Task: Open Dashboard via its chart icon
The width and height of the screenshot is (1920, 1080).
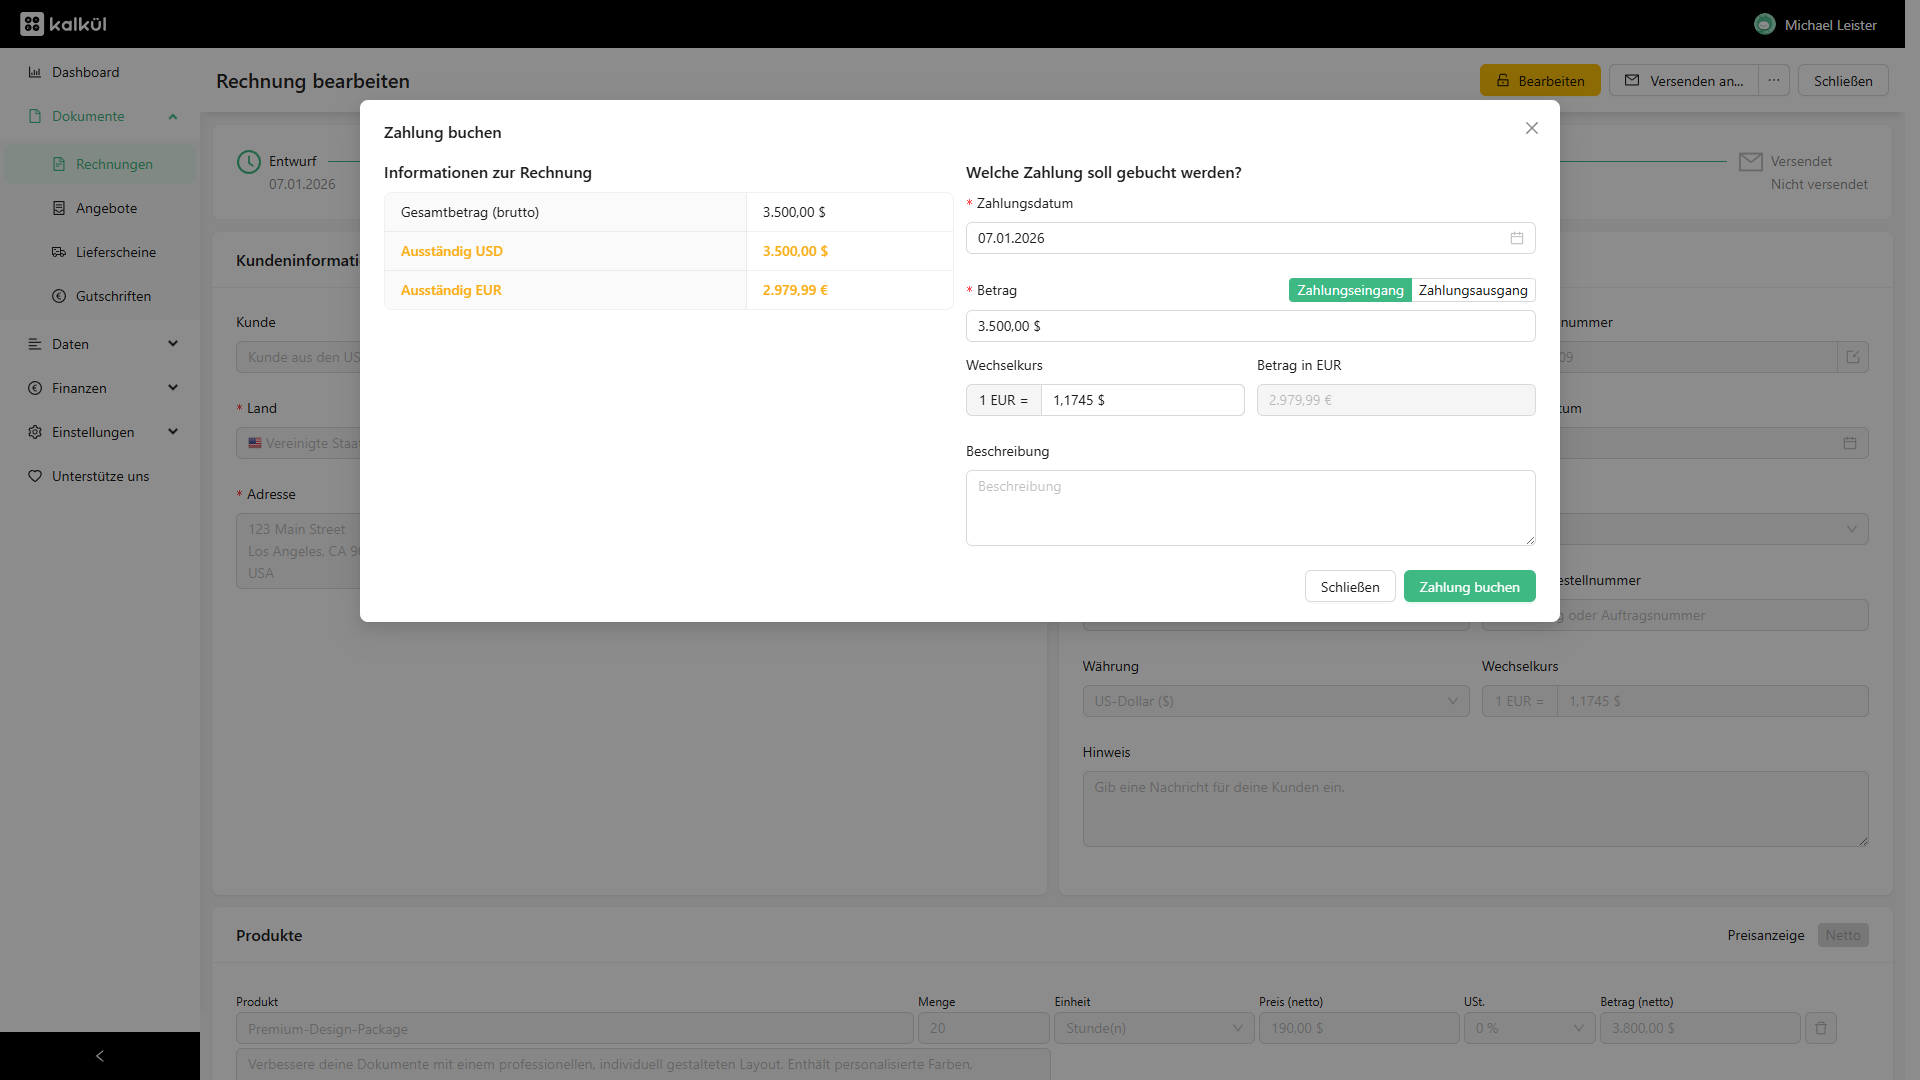Action: pyautogui.click(x=35, y=72)
